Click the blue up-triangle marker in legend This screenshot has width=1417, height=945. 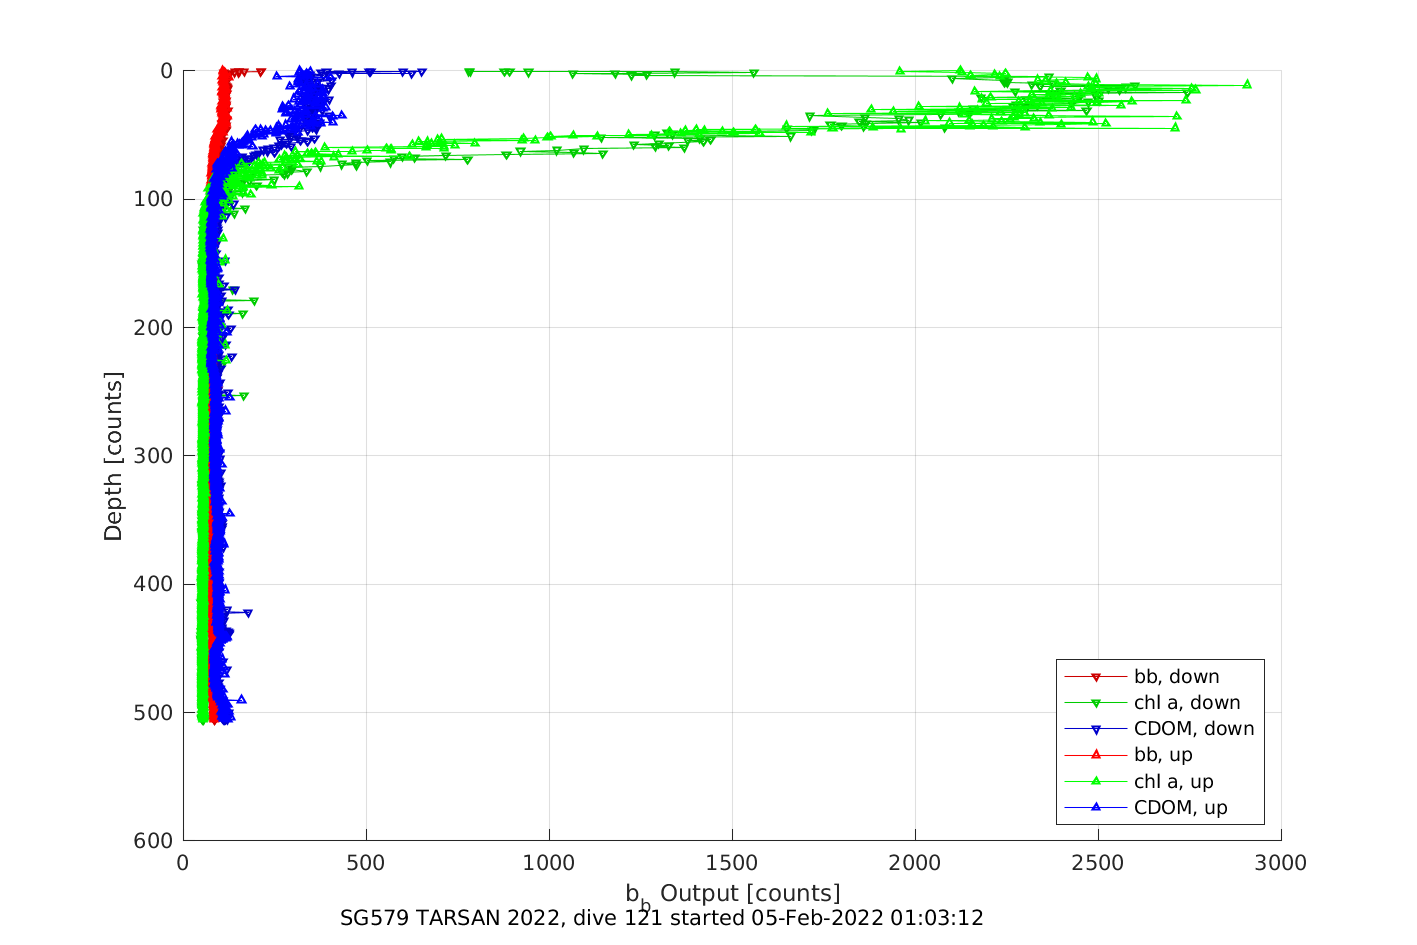click(1095, 807)
